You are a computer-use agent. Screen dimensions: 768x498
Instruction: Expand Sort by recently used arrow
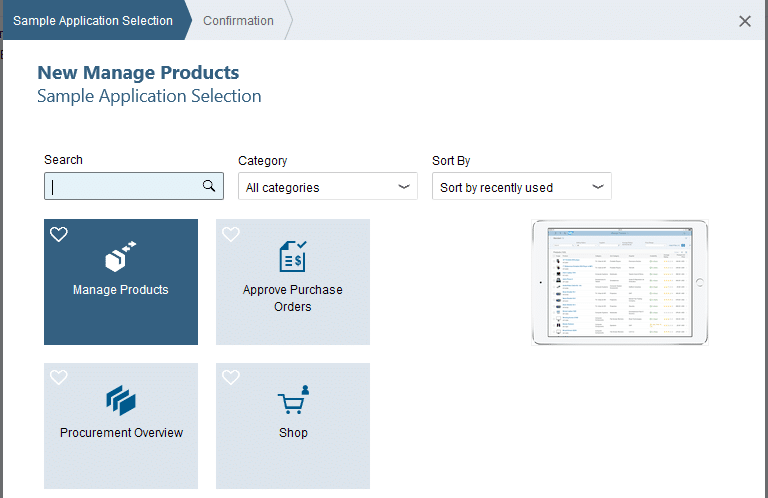pos(598,187)
